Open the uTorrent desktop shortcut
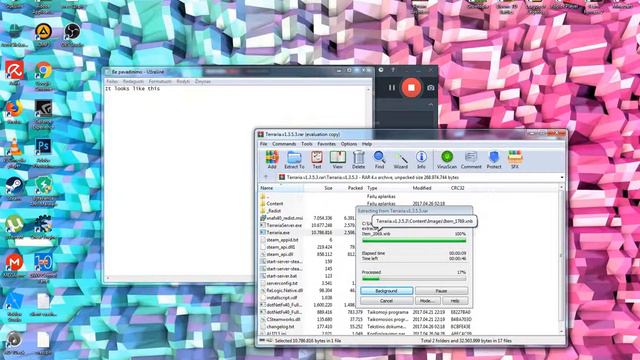The height and width of the screenshot is (360, 640). (14, 227)
